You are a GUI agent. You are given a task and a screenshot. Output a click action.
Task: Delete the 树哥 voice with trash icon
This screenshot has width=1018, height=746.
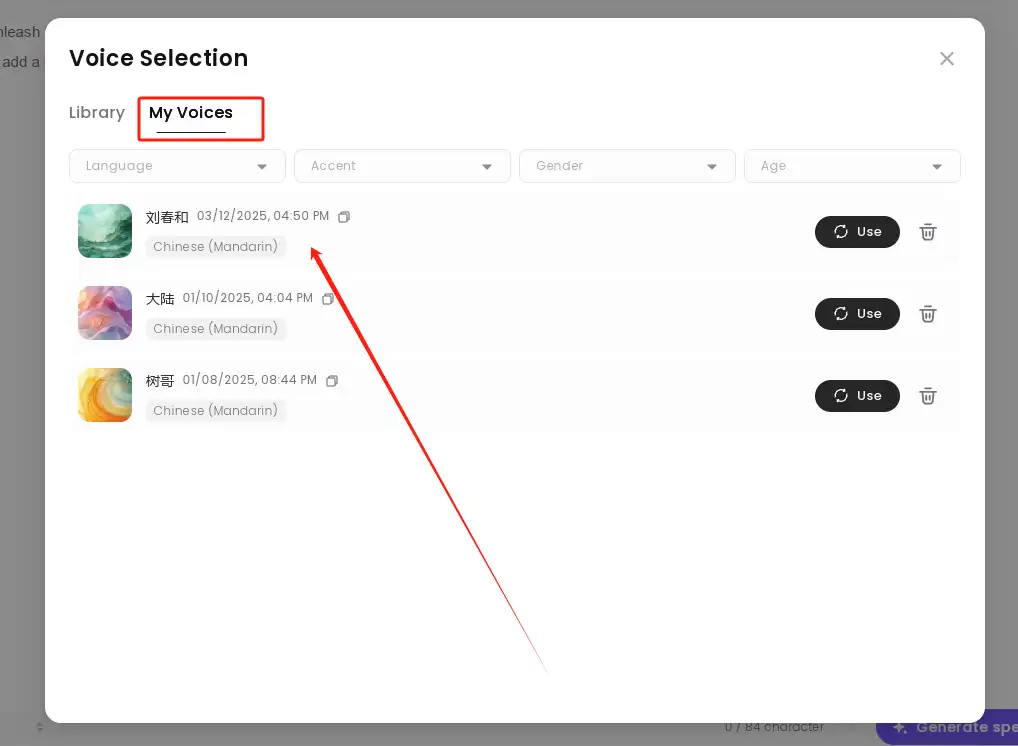click(x=928, y=396)
